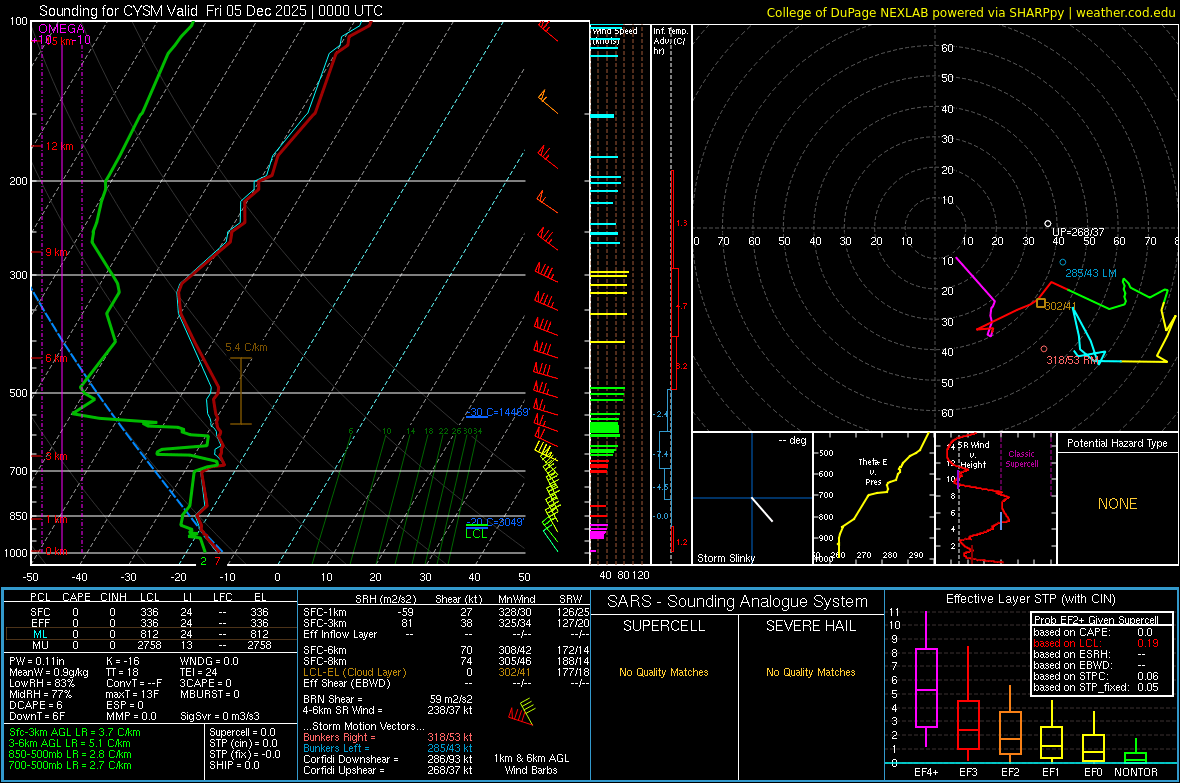Click the SARS - Sounding Analogue System title

point(738,602)
